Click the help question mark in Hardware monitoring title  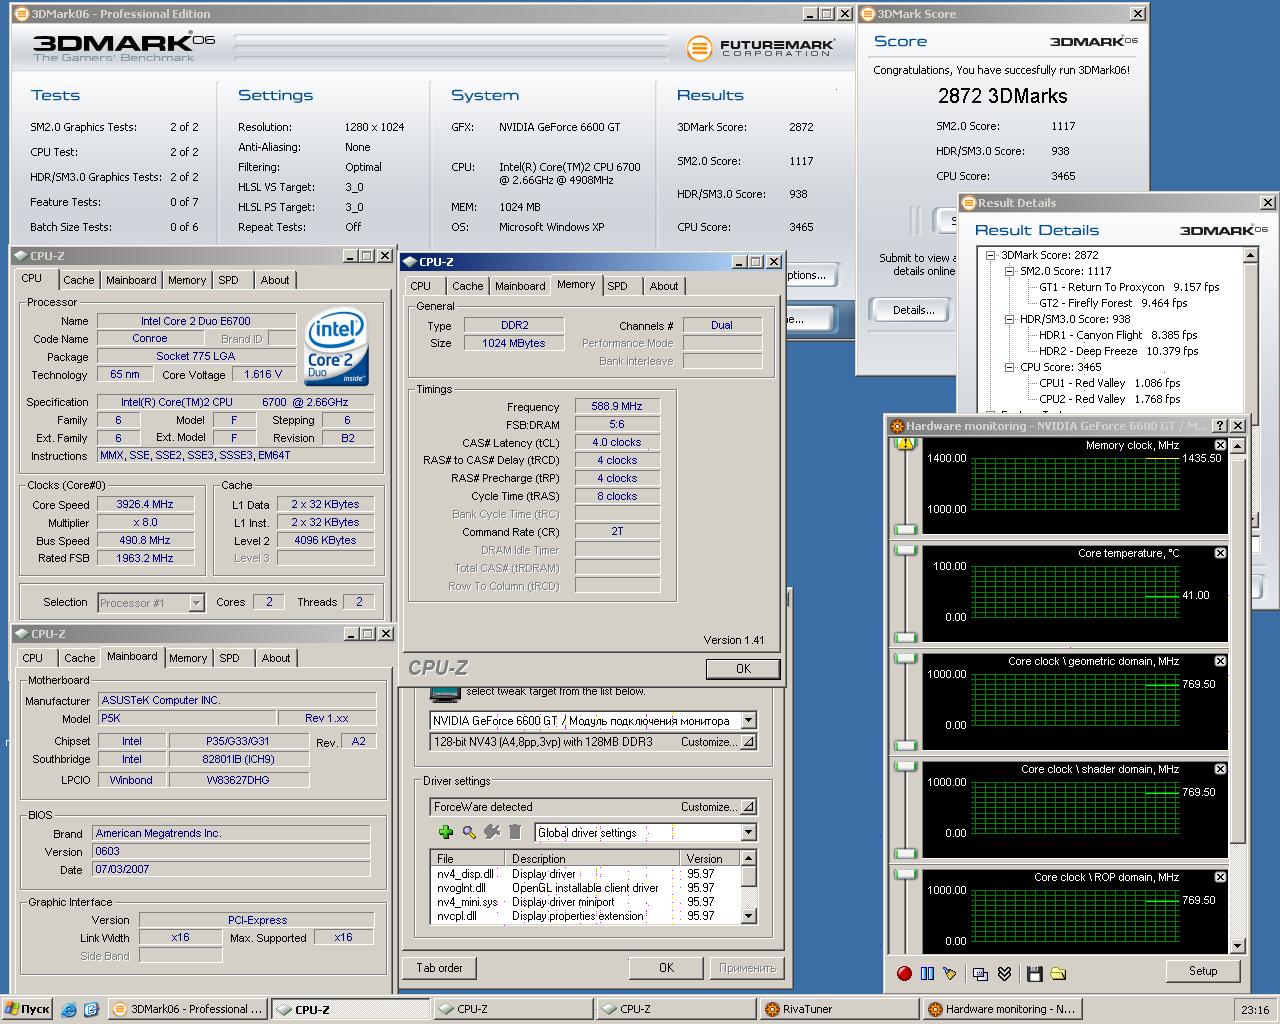pos(1219,426)
